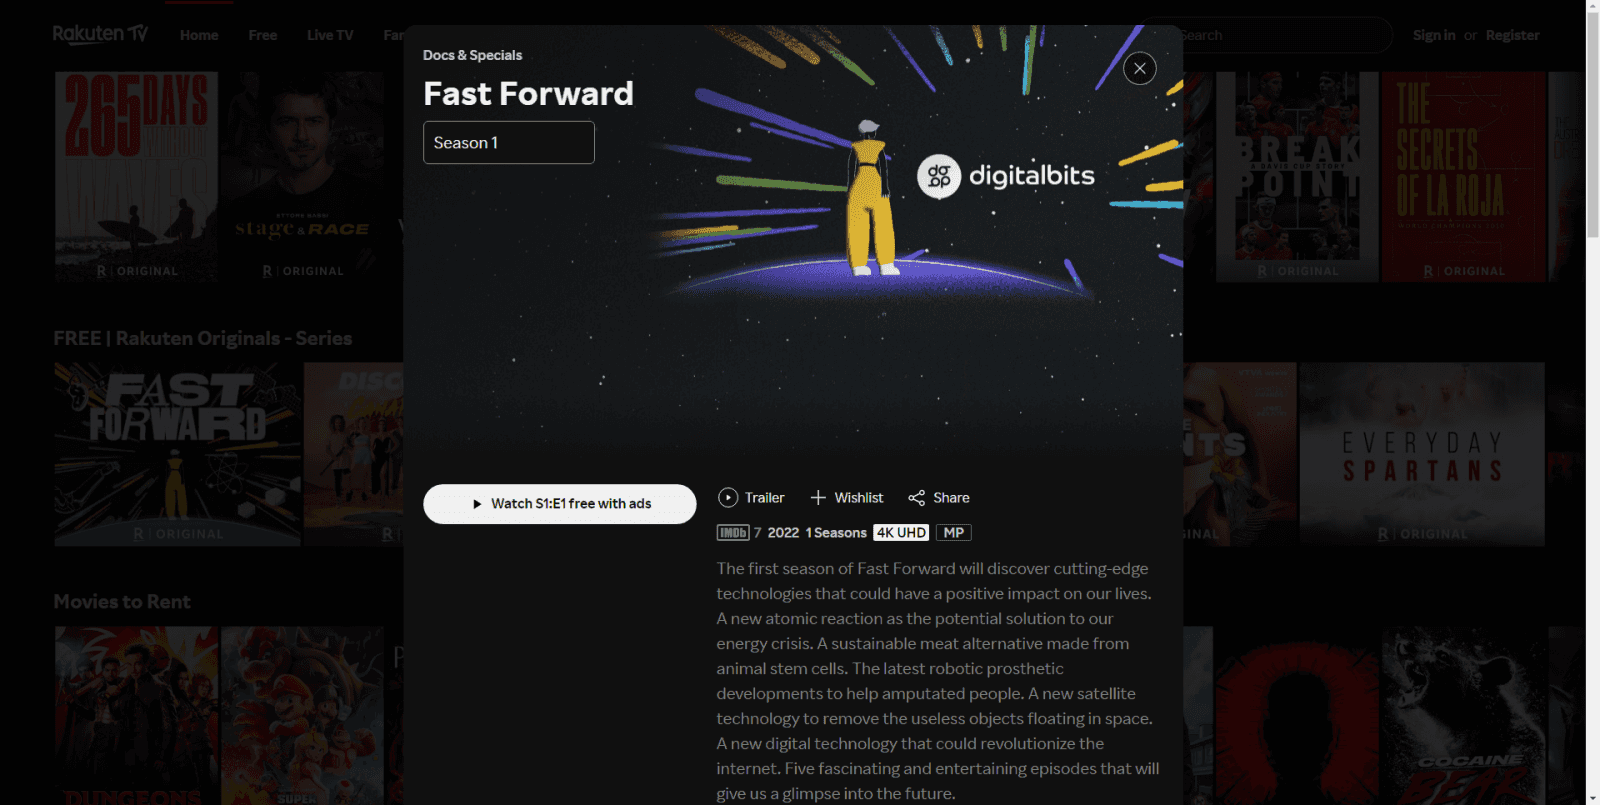Watch S1:E1 free with ads
Screen dimensions: 1600x805
pos(560,504)
